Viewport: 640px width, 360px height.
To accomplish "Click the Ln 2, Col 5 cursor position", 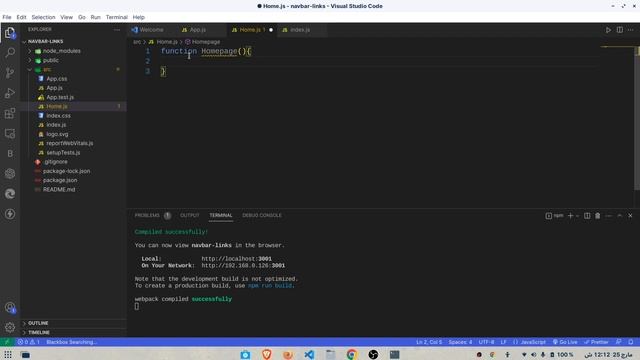I will pos(429,342).
